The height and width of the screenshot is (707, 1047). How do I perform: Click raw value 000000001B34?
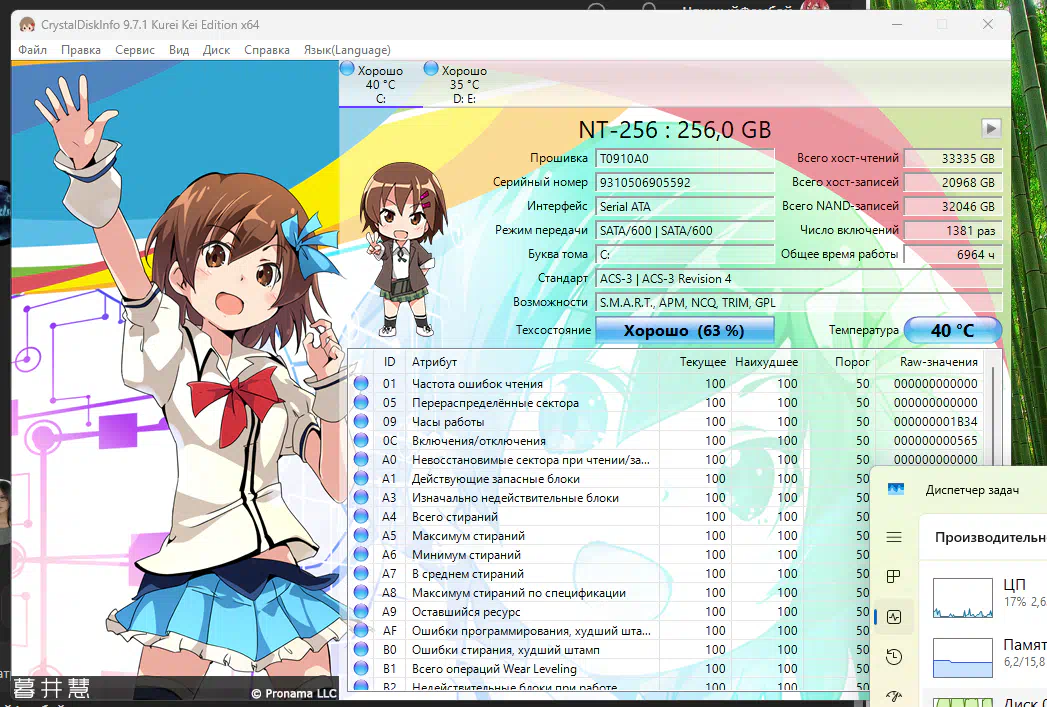(x=935, y=422)
